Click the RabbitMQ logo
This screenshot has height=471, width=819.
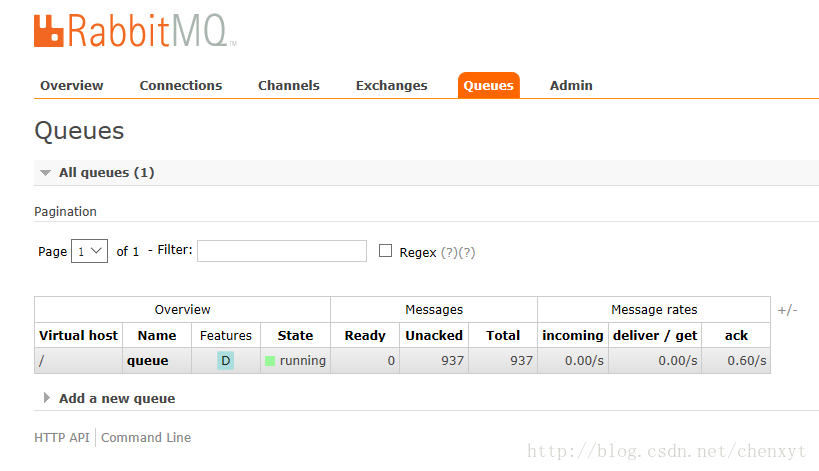pyautogui.click(x=135, y=31)
